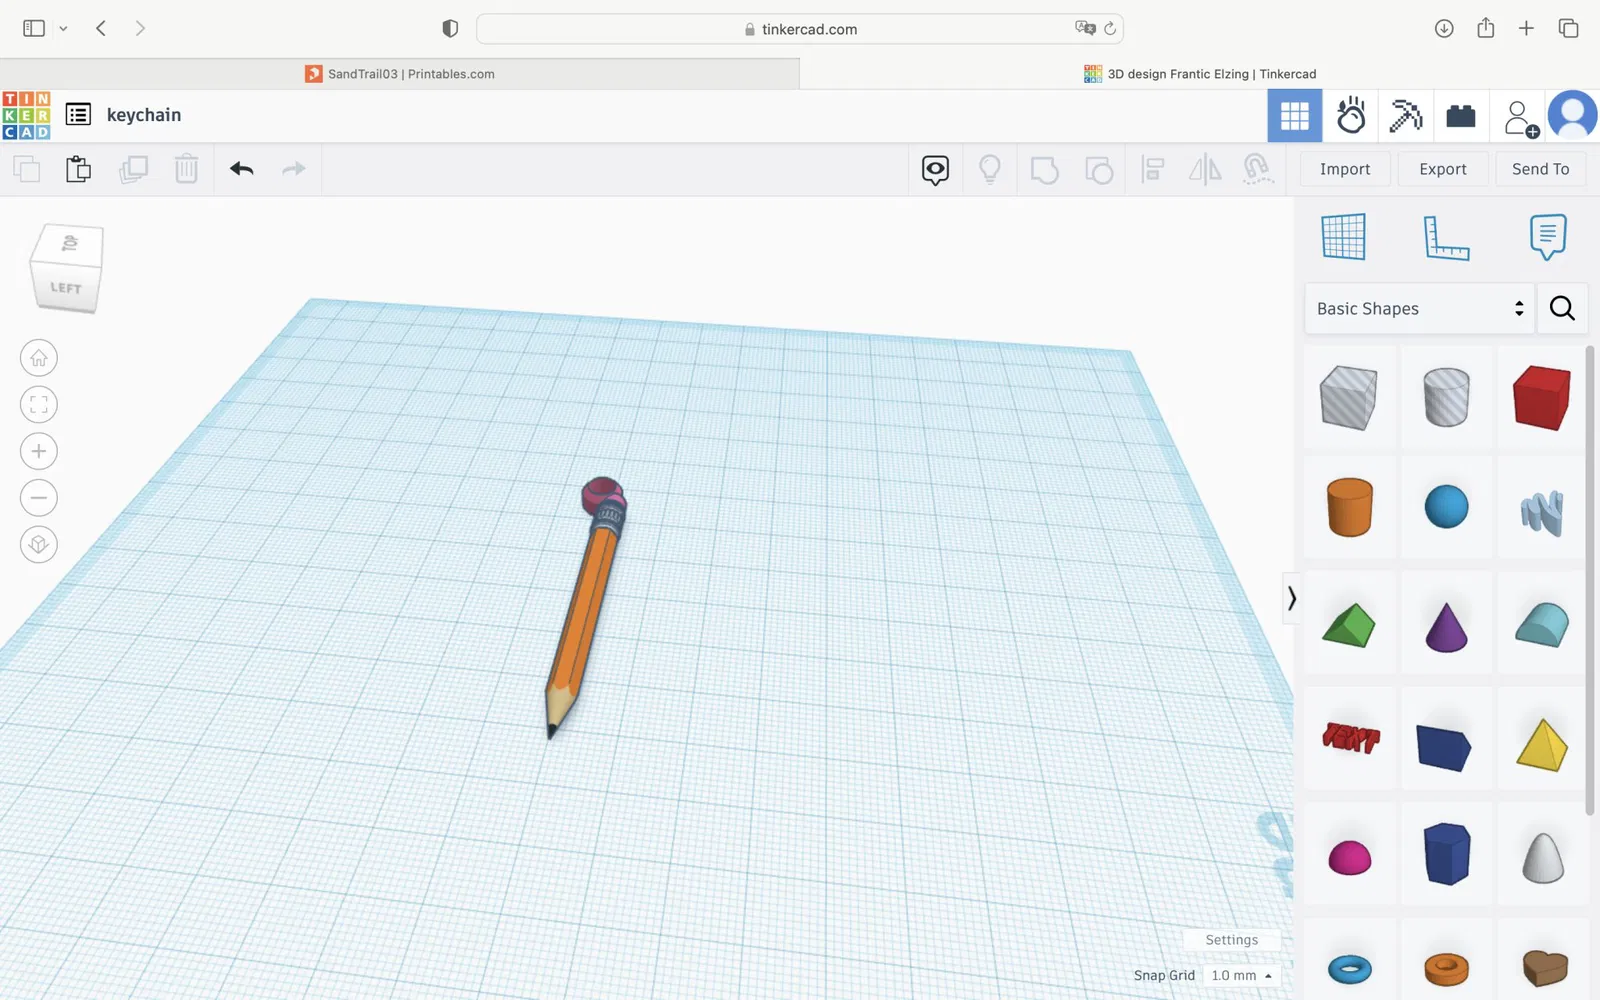The image size is (1600, 1000).
Task: Open the user profile avatar
Action: coord(1573,115)
